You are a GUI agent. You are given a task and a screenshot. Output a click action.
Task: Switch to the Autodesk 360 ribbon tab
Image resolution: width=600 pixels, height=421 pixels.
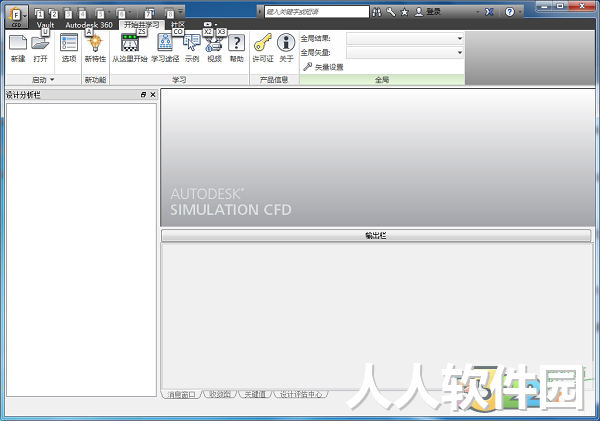tap(89, 25)
